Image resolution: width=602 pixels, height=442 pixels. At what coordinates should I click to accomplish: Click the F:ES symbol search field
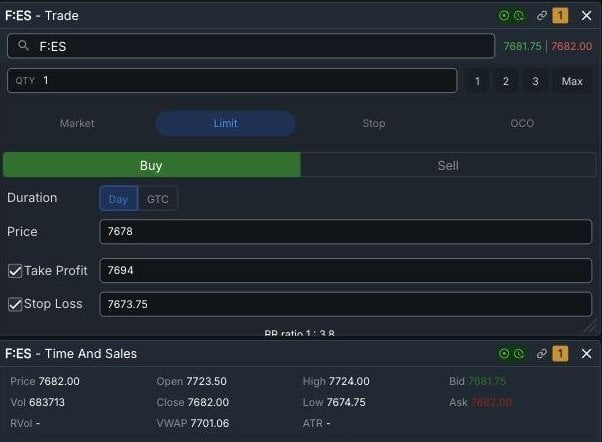coord(251,46)
